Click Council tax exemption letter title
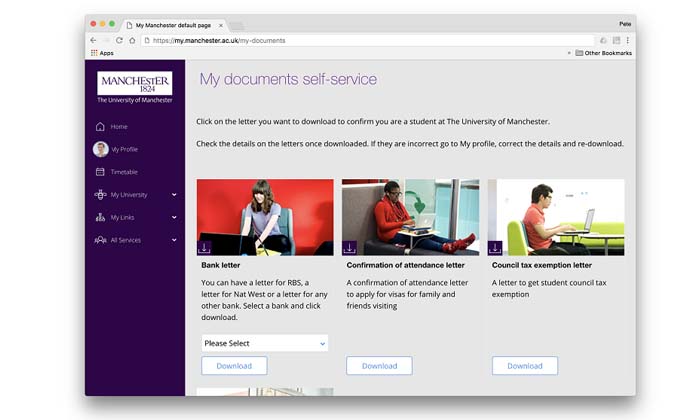The image size is (700, 420). tap(542, 265)
